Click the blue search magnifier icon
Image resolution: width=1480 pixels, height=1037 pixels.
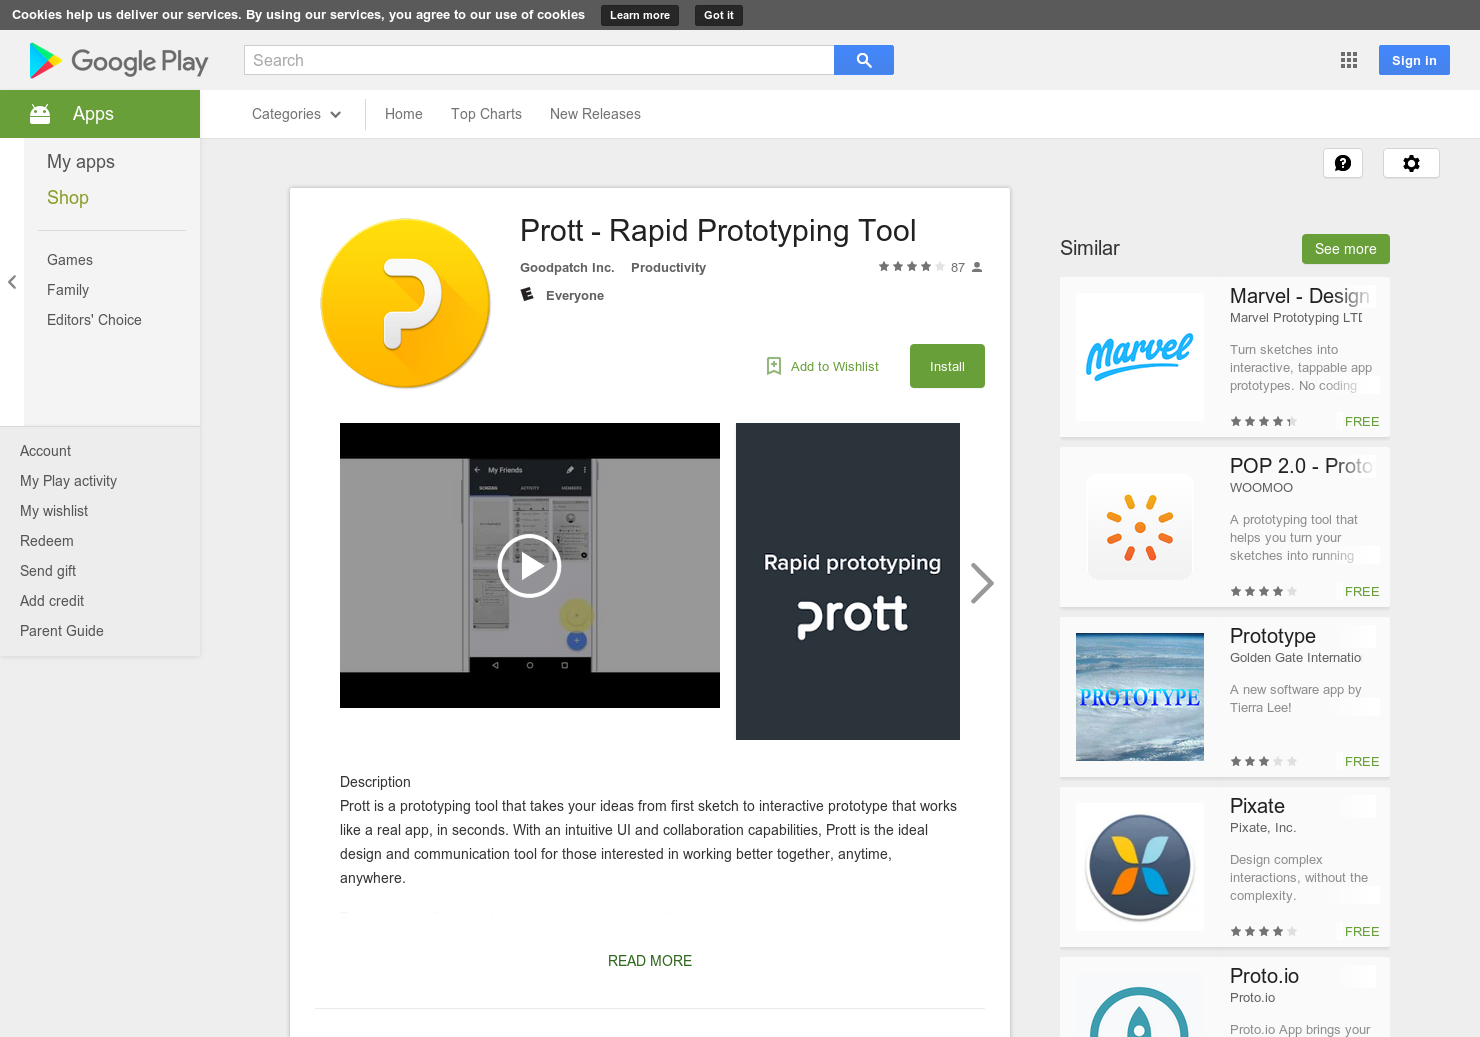[x=863, y=60]
